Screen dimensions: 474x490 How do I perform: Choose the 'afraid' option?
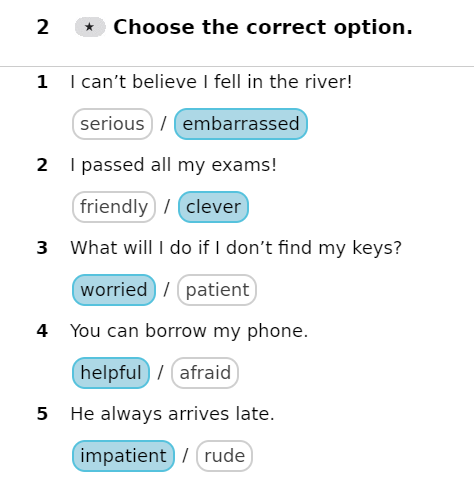point(205,373)
